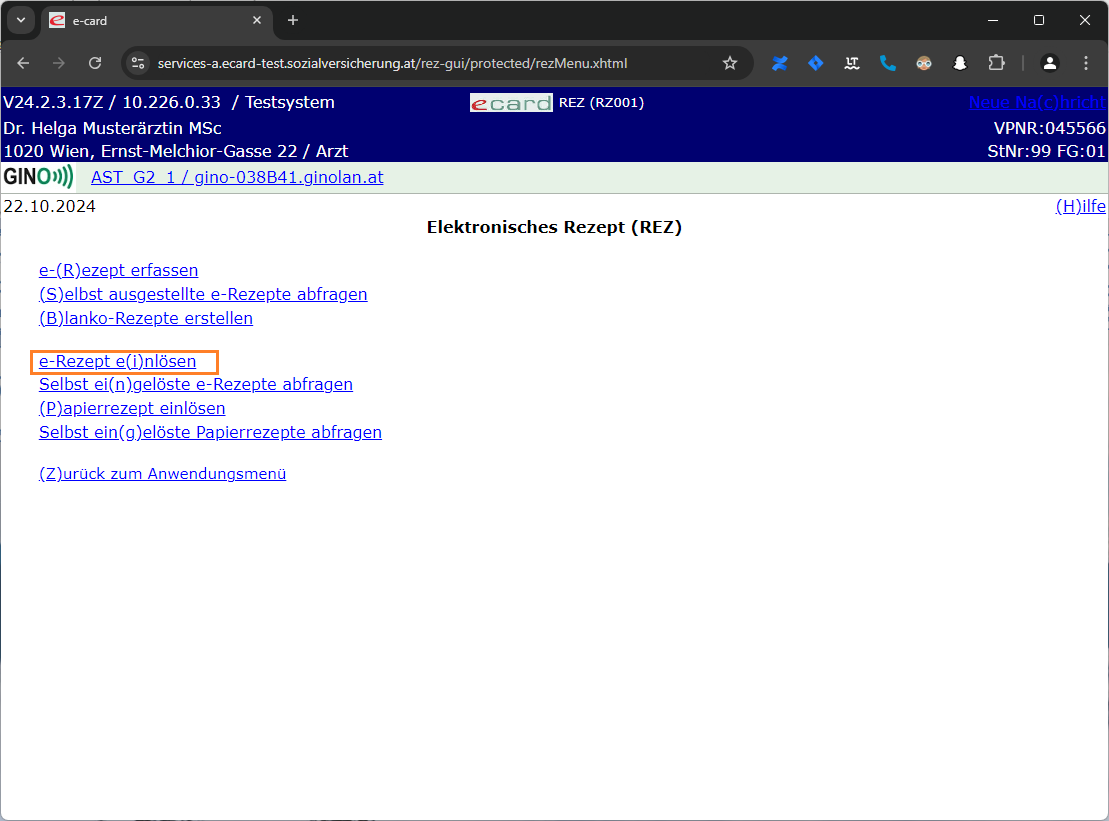Click the GINO logo icon

tap(38, 178)
